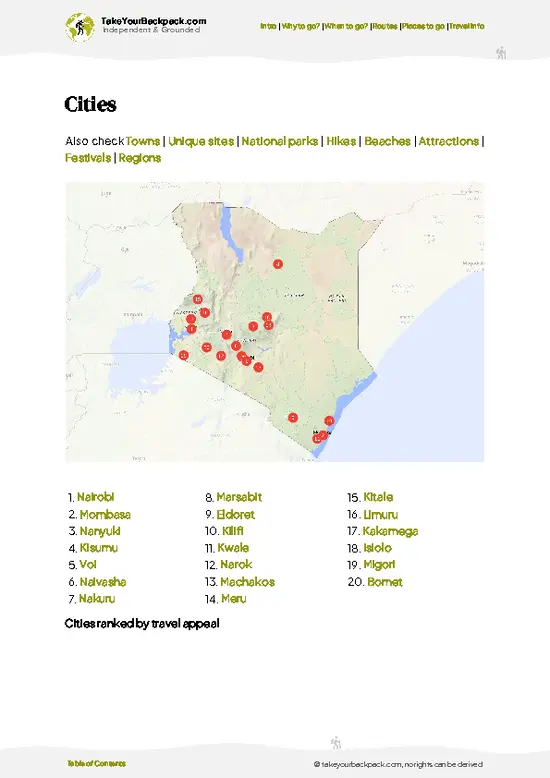The image size is (550, 778).
Task: Open the Routes header navigation link
Action: 385,26
